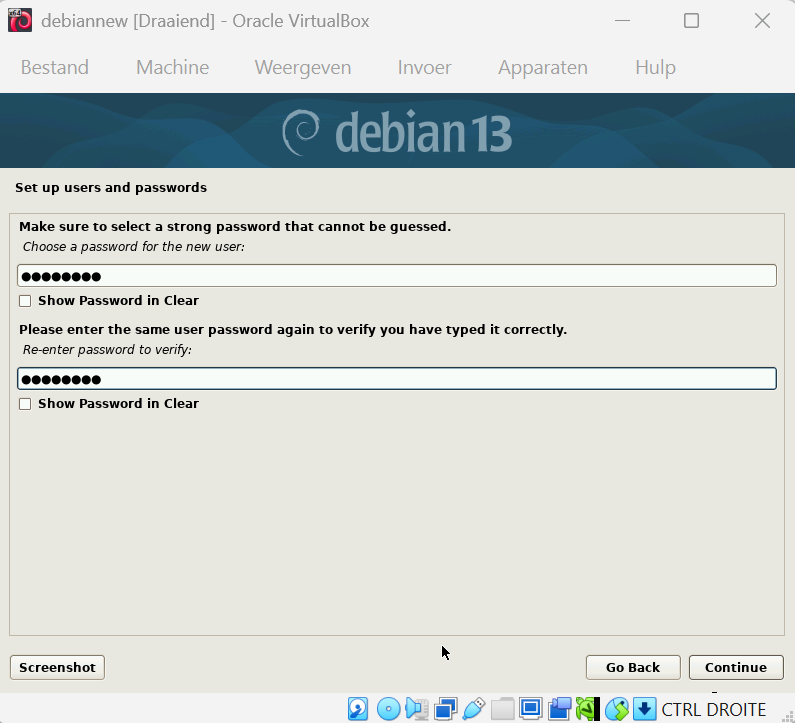Minimize the VirtualBox window
Image resolution: width=795 pixels, height=723 pixels.
click(x=622, y=21)
